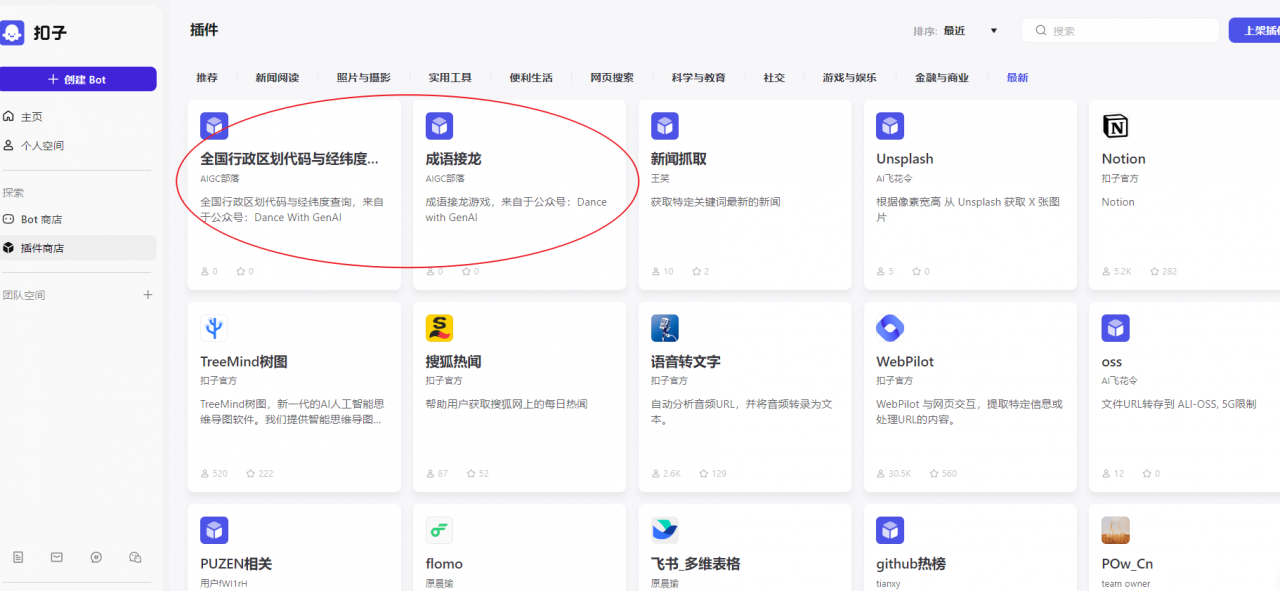Screen dimensions: 1280x591
Task: Open the 主页 home icon in the sidebar
Action: pos(9,117)
